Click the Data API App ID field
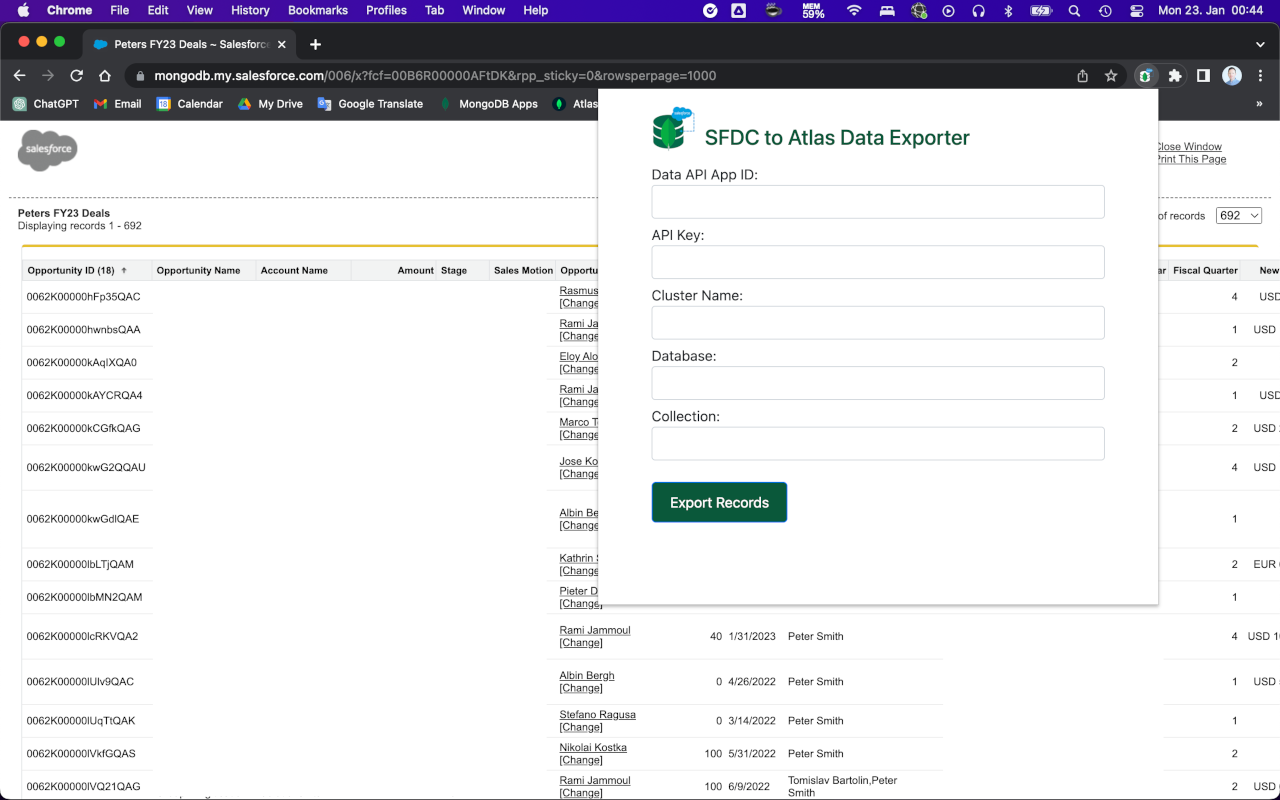The image size is (1280, 800). (x=878, y=202)
